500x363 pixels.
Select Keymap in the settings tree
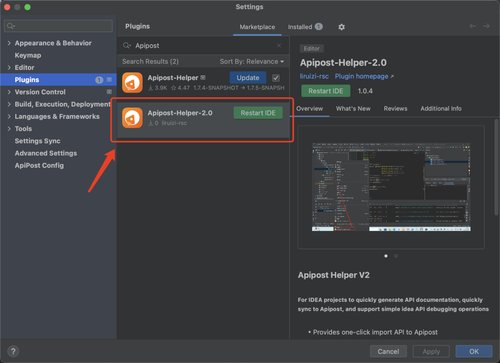tap(28, 55)
